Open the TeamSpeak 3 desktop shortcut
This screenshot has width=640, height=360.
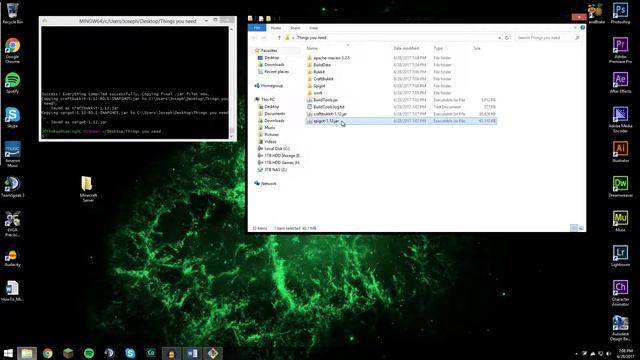(x=13, y=187)
